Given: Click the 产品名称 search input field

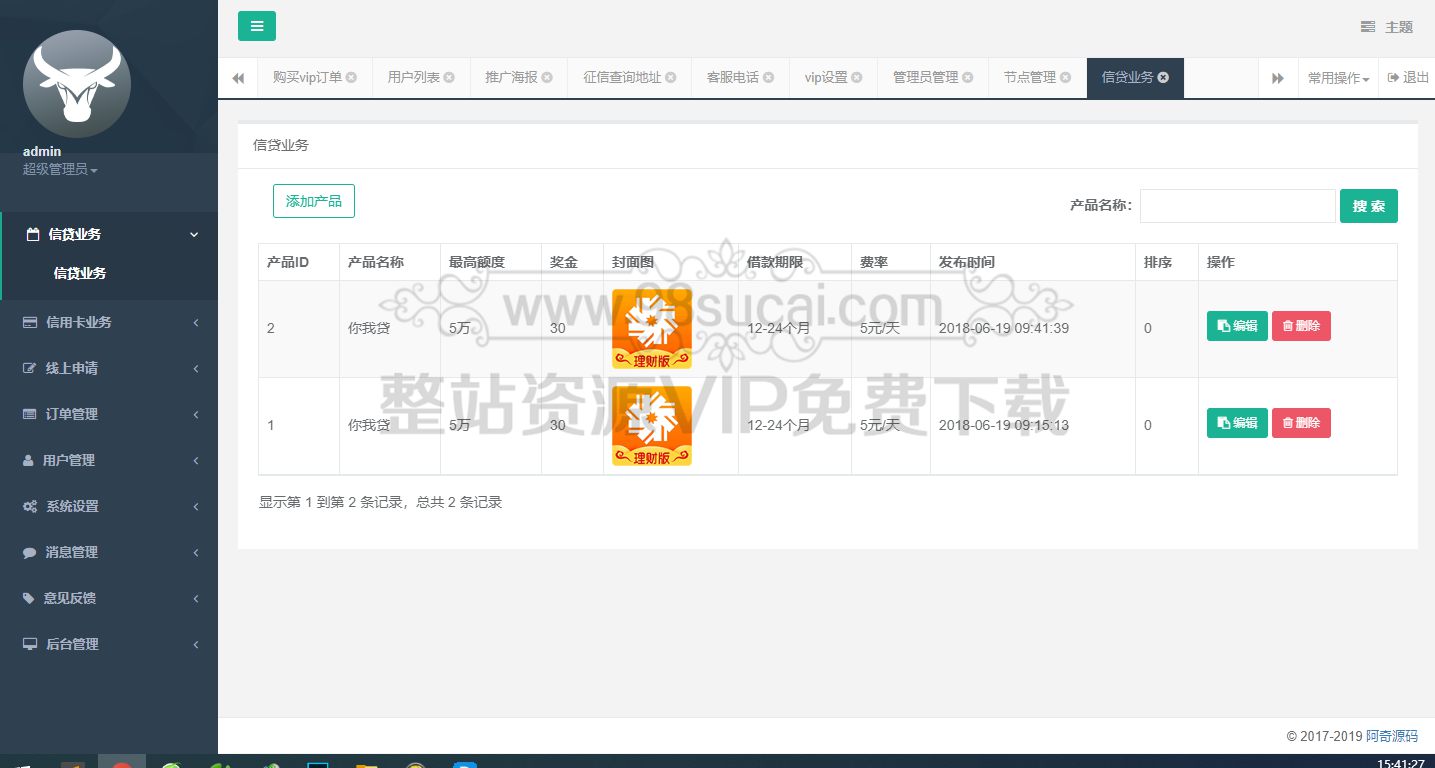Looking at the screenshot, I should pyautogui.click(x=1237, y=206).
